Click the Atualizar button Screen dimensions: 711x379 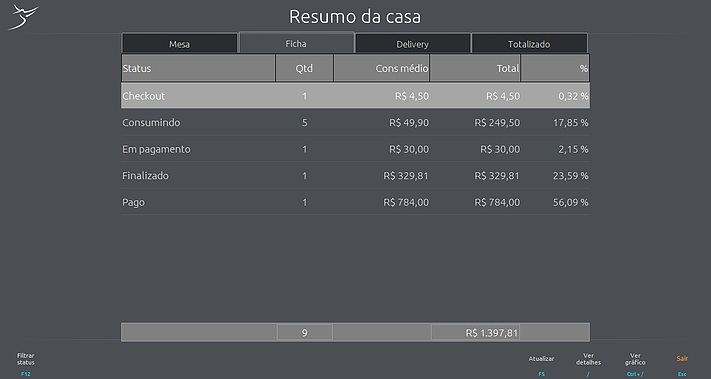(x=541, y=364)
